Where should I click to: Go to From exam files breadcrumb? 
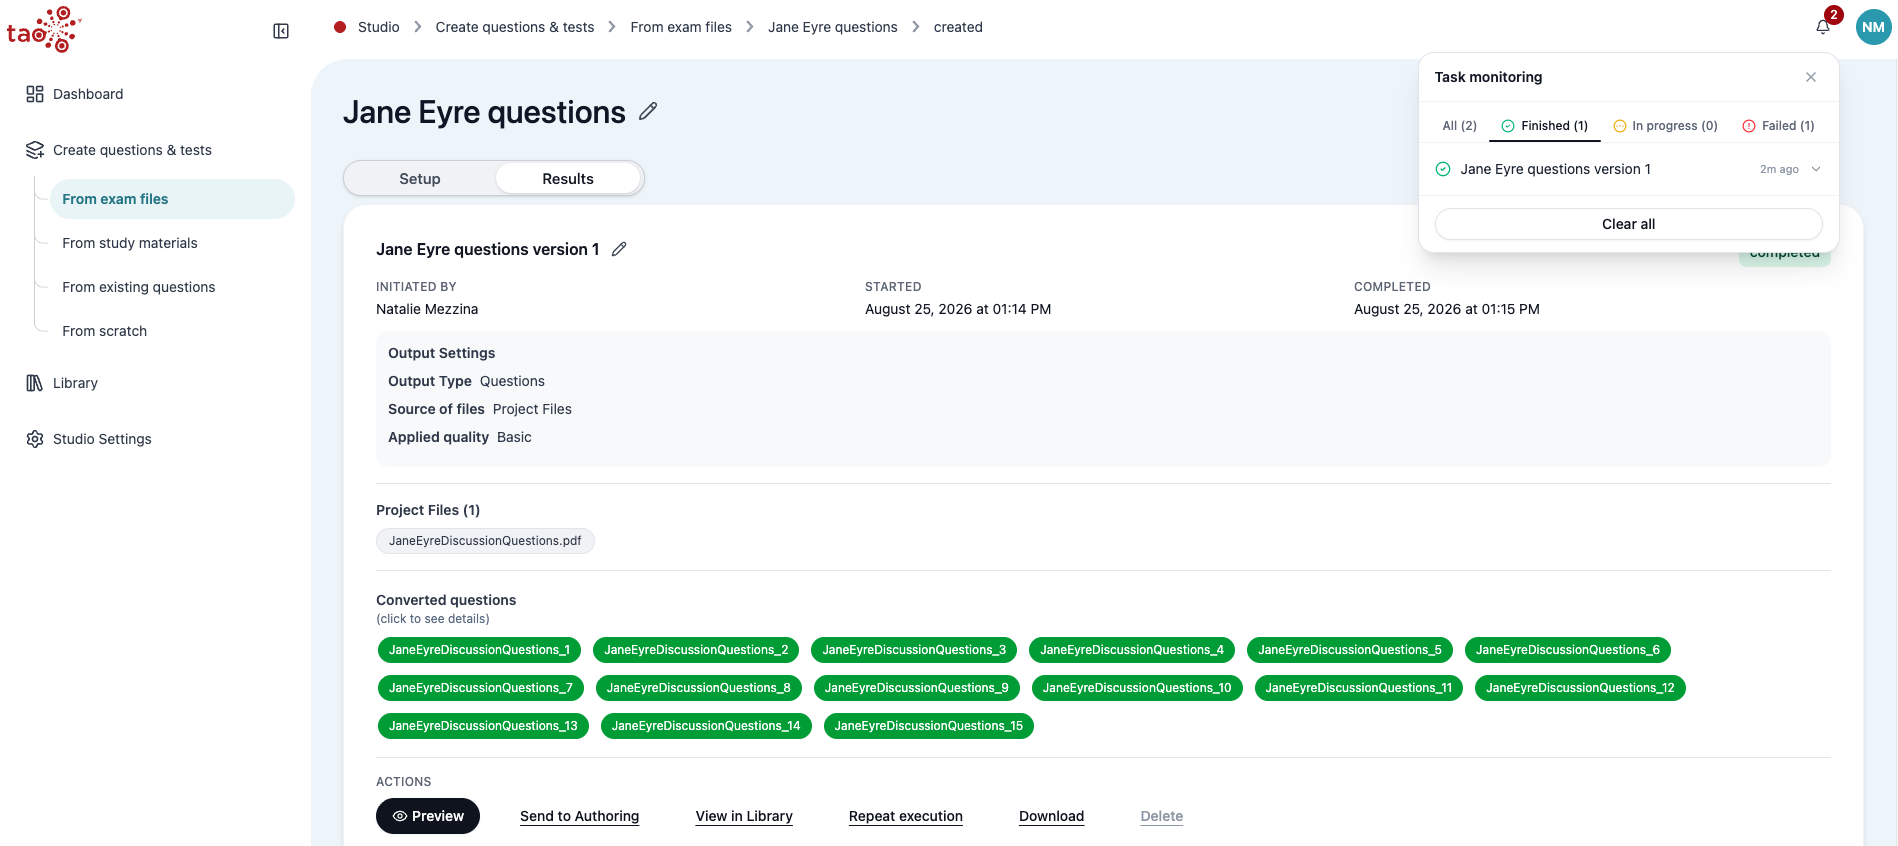click(x=681, y=27)
